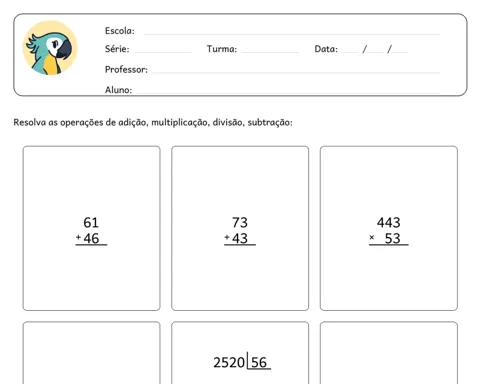Click the empty bottom-right exercise box

click(389, 353)
